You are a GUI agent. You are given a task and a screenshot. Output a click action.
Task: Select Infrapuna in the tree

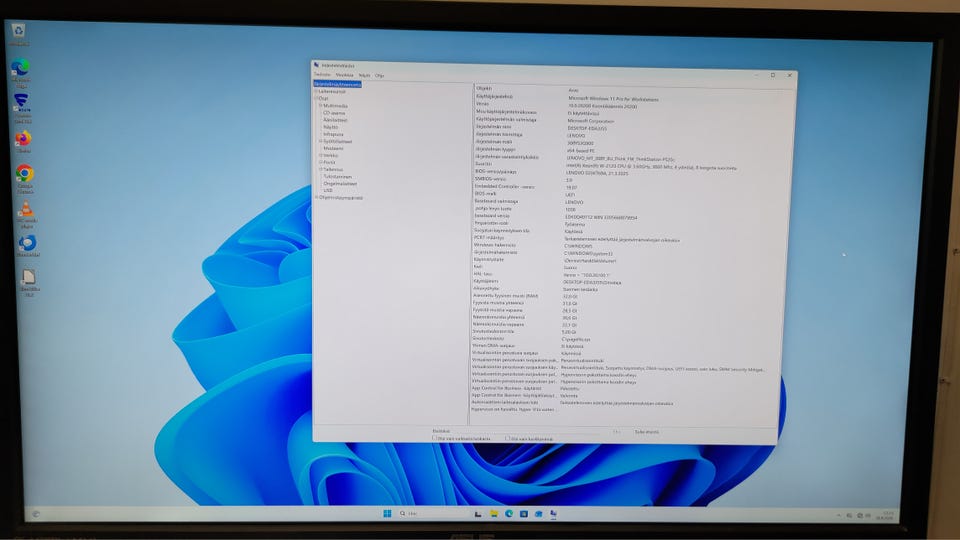pyautogui.click(x=334, y=134)
